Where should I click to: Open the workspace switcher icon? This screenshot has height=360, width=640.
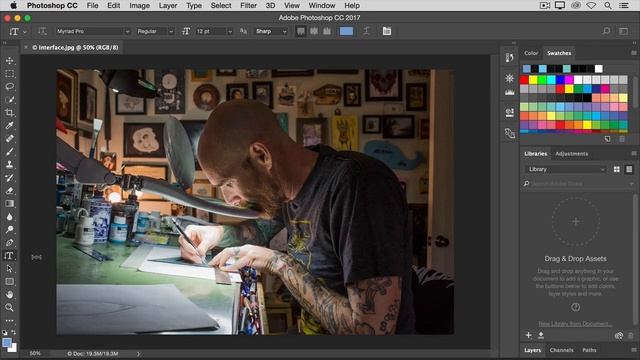[x=623, y=31]
